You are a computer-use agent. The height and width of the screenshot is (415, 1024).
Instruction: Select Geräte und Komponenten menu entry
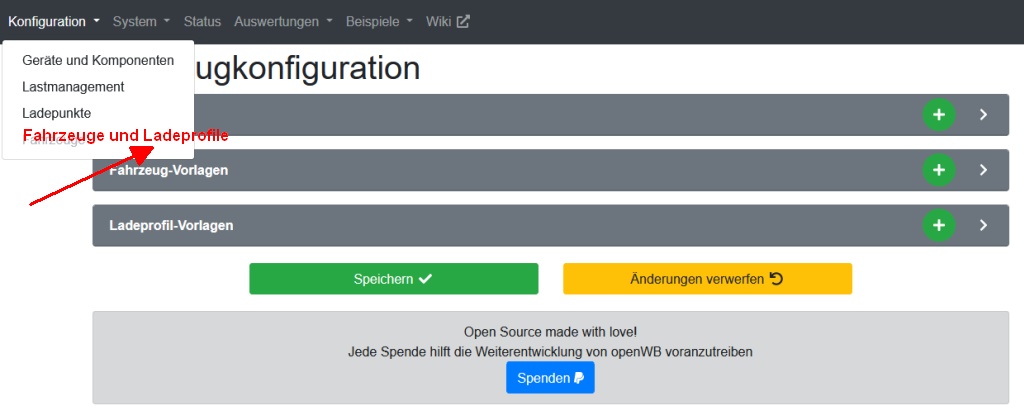98,60
